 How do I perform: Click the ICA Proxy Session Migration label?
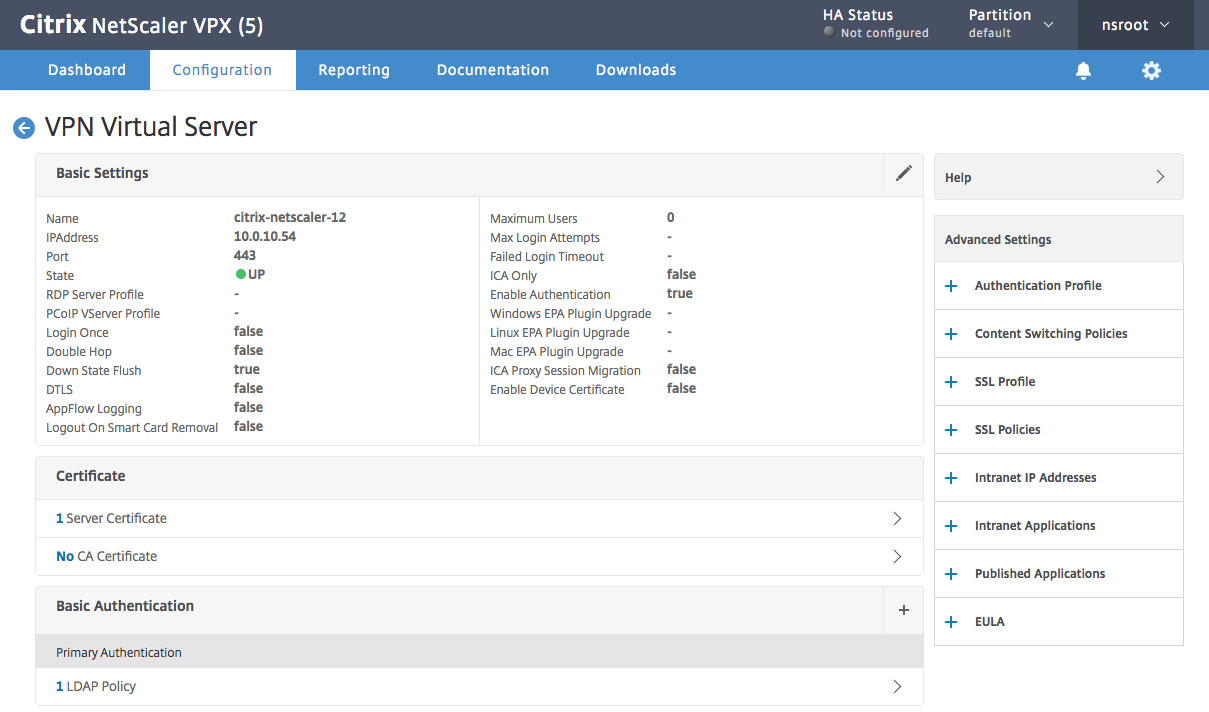click(566, 371)
